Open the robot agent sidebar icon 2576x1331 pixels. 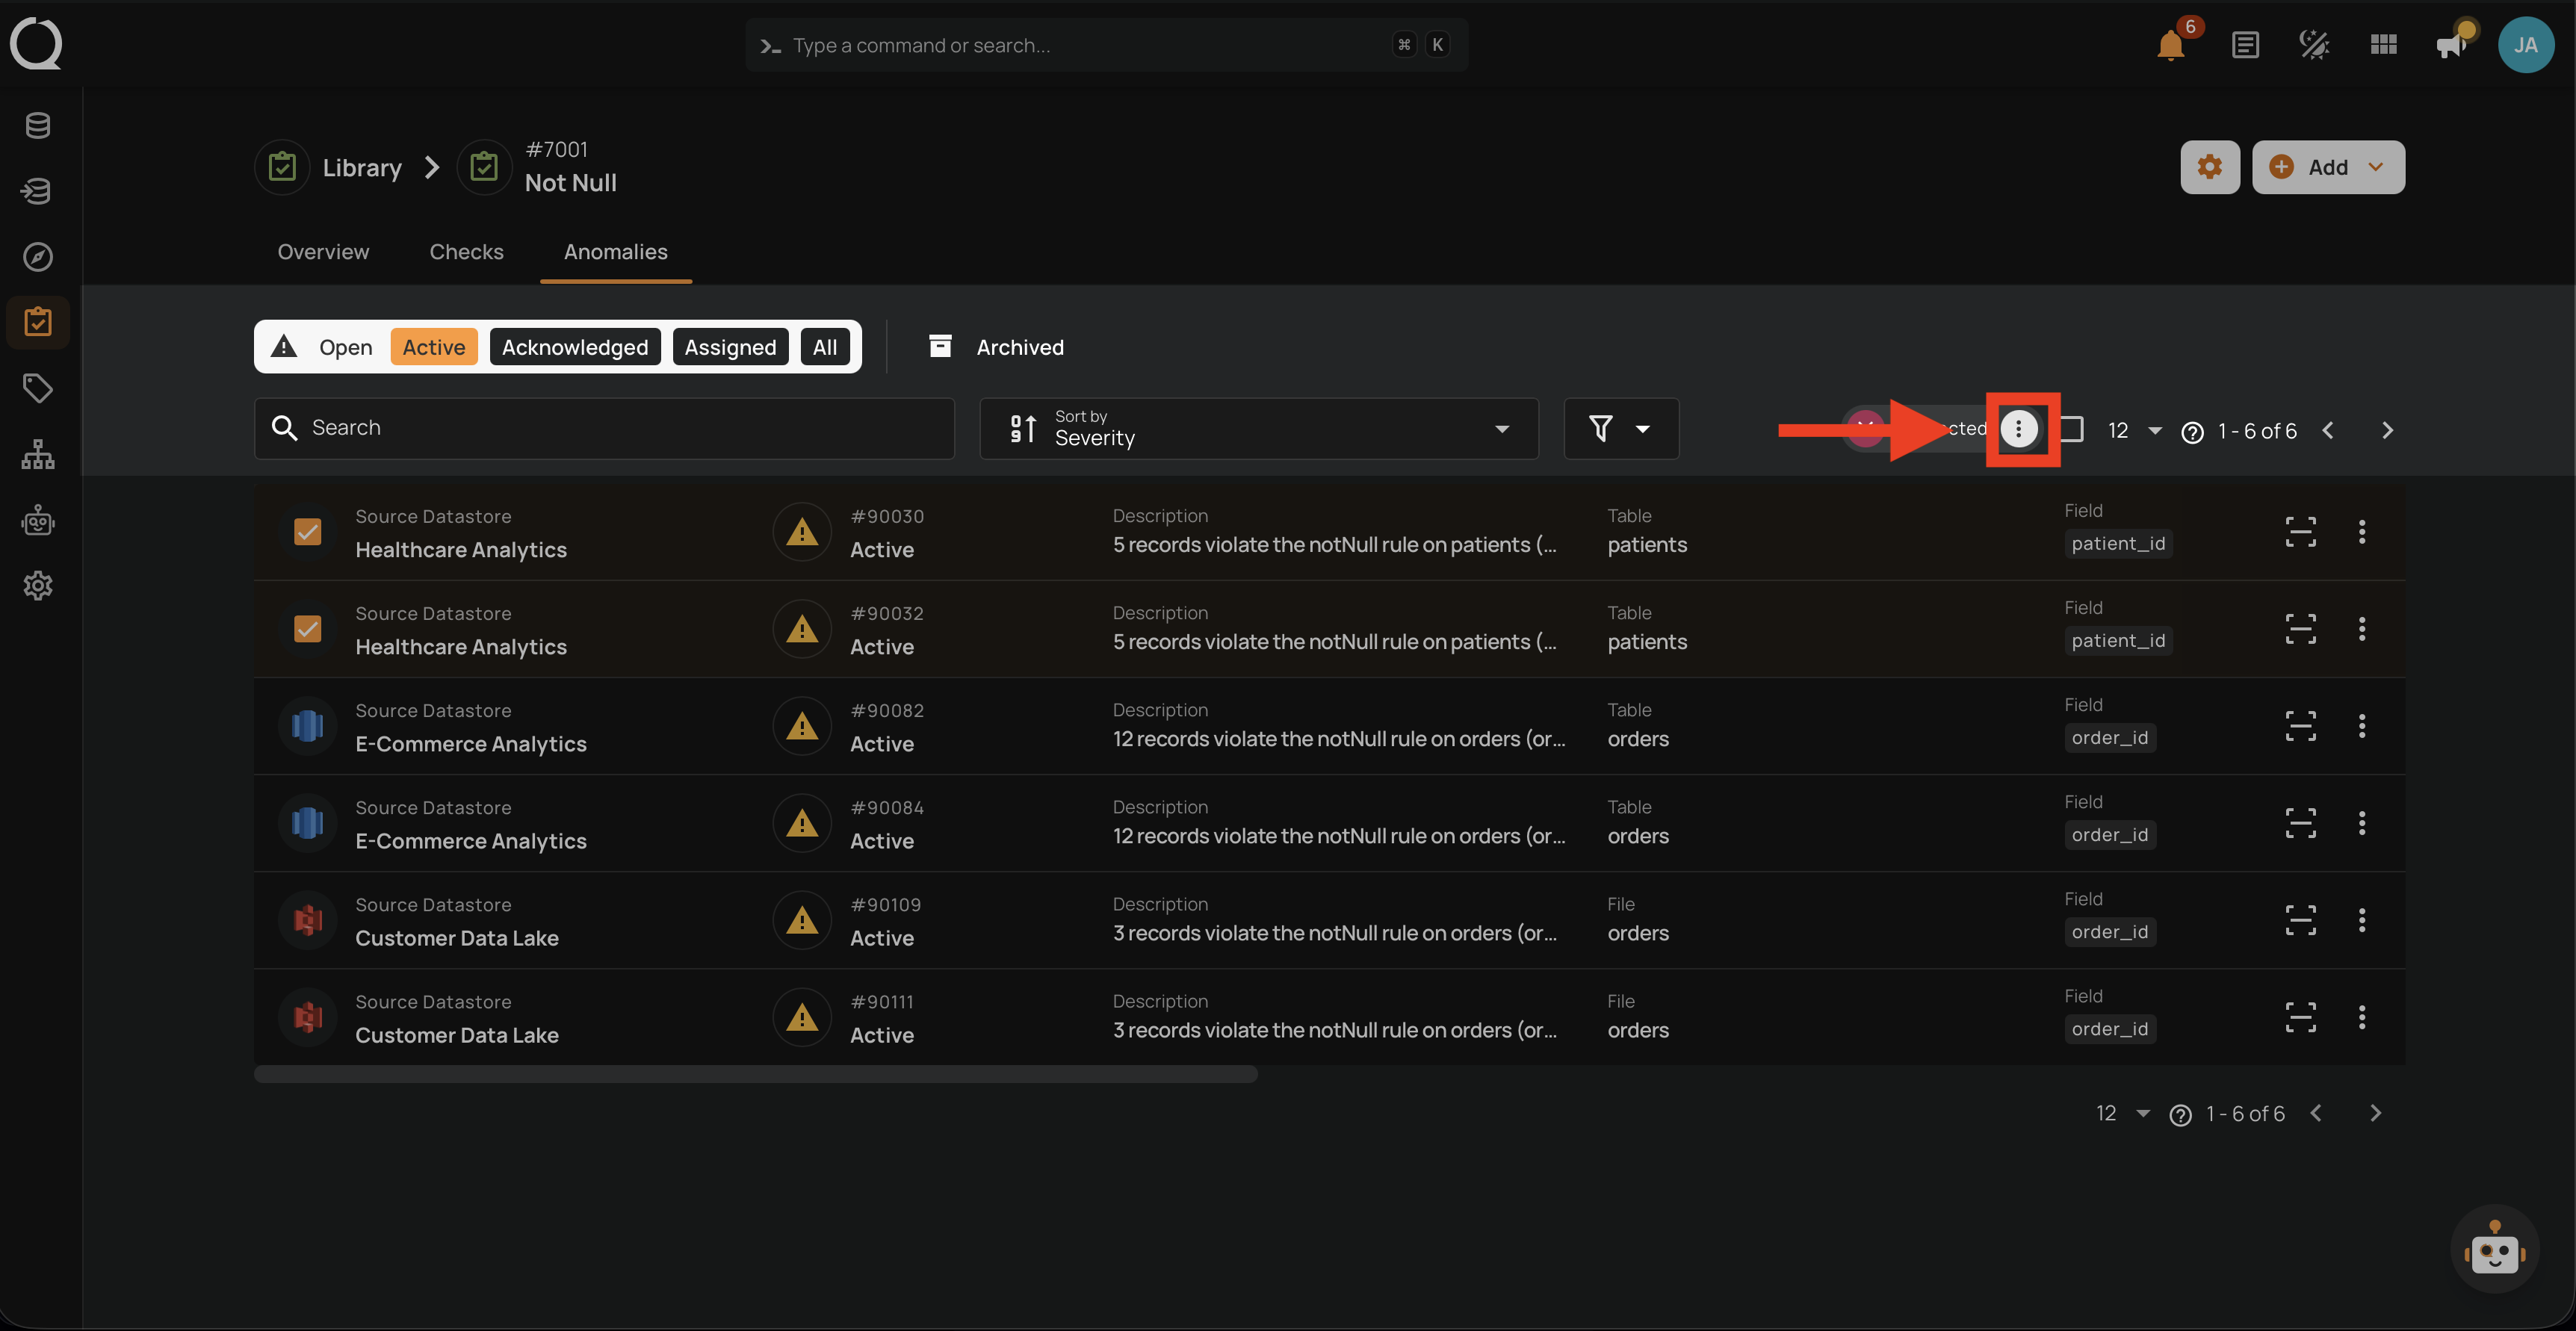(x=38, y=520)
